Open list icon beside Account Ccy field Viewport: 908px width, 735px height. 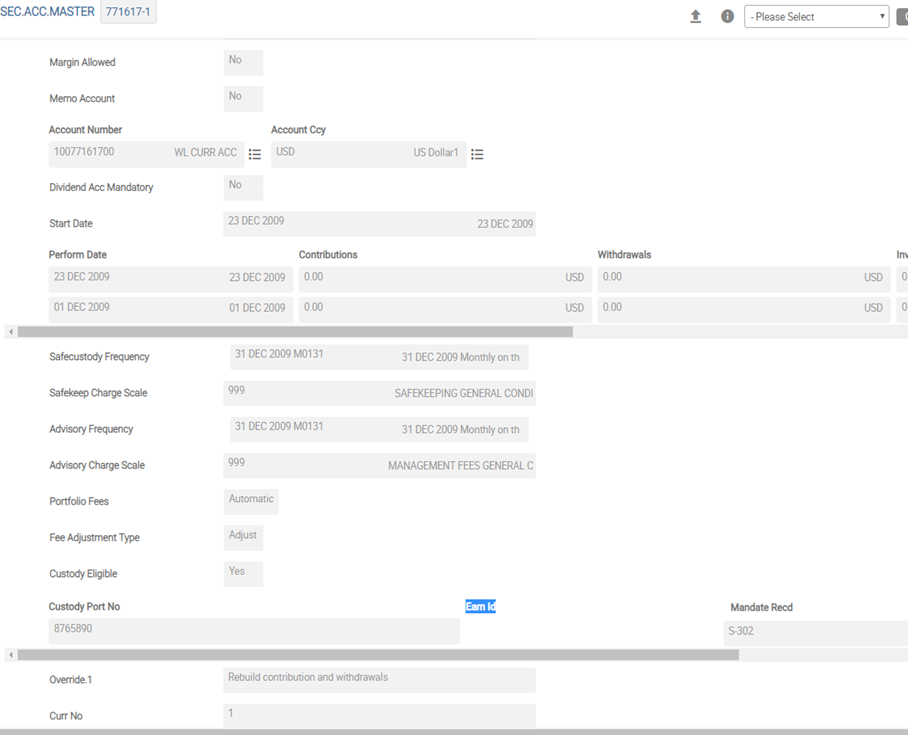pos(477,154)
